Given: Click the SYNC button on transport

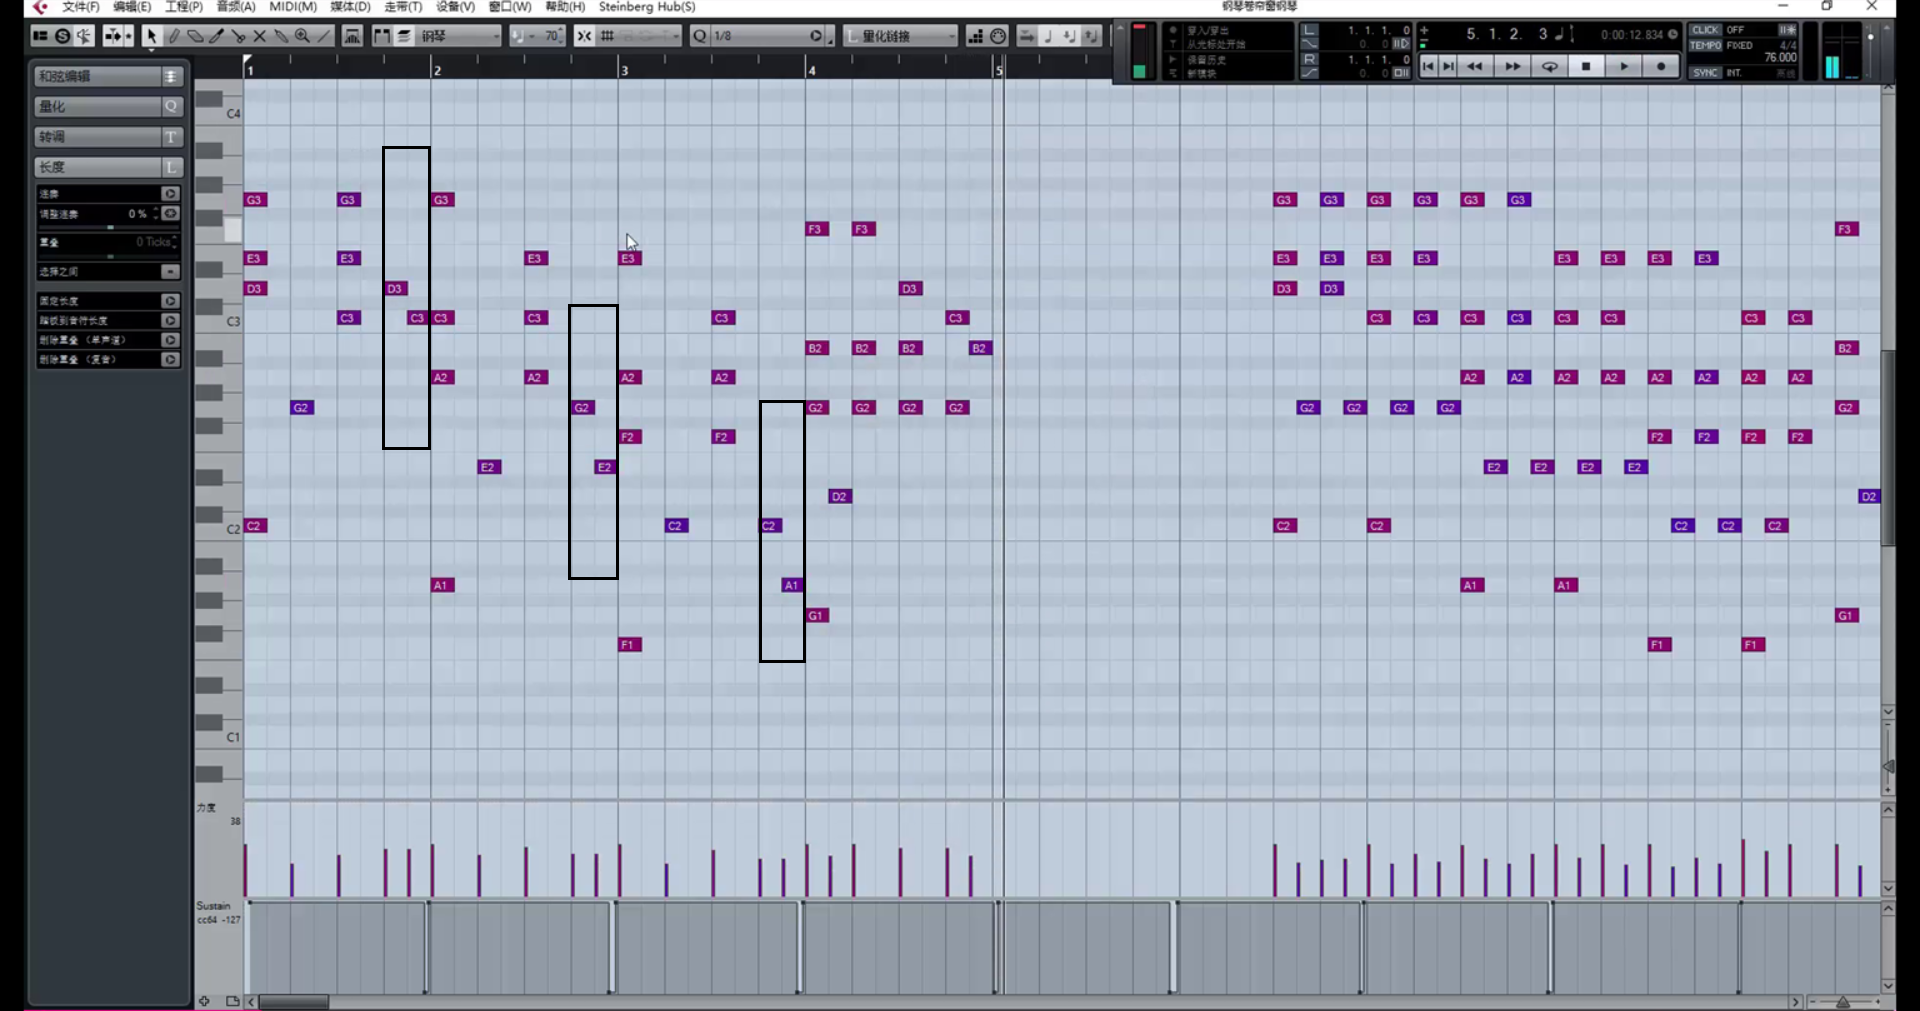Looking at the screenshot, I should tap(1705, 73).
